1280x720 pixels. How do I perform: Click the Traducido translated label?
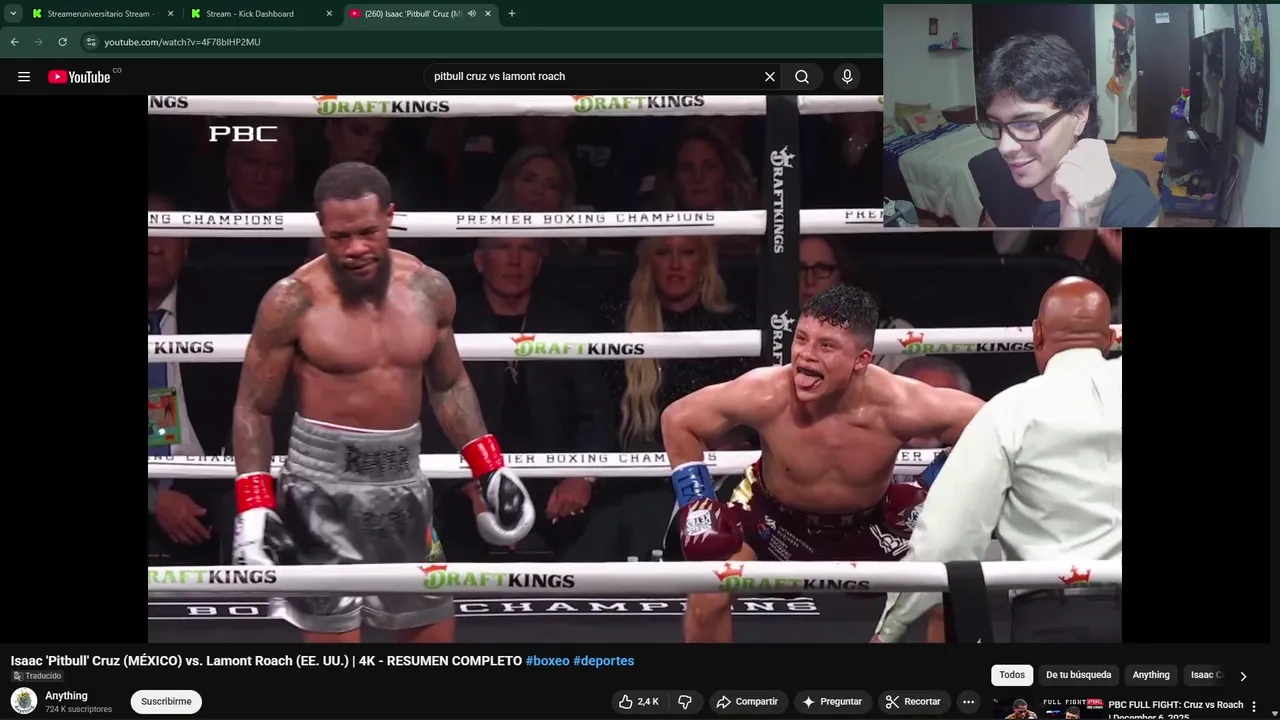coord(36,676)
